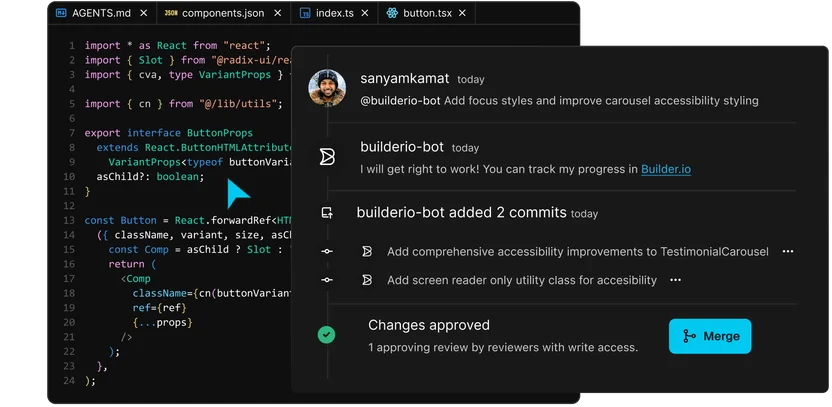Close the index.ts tab
The width and height of the screenshot is (832, 407).
(365, 13)
